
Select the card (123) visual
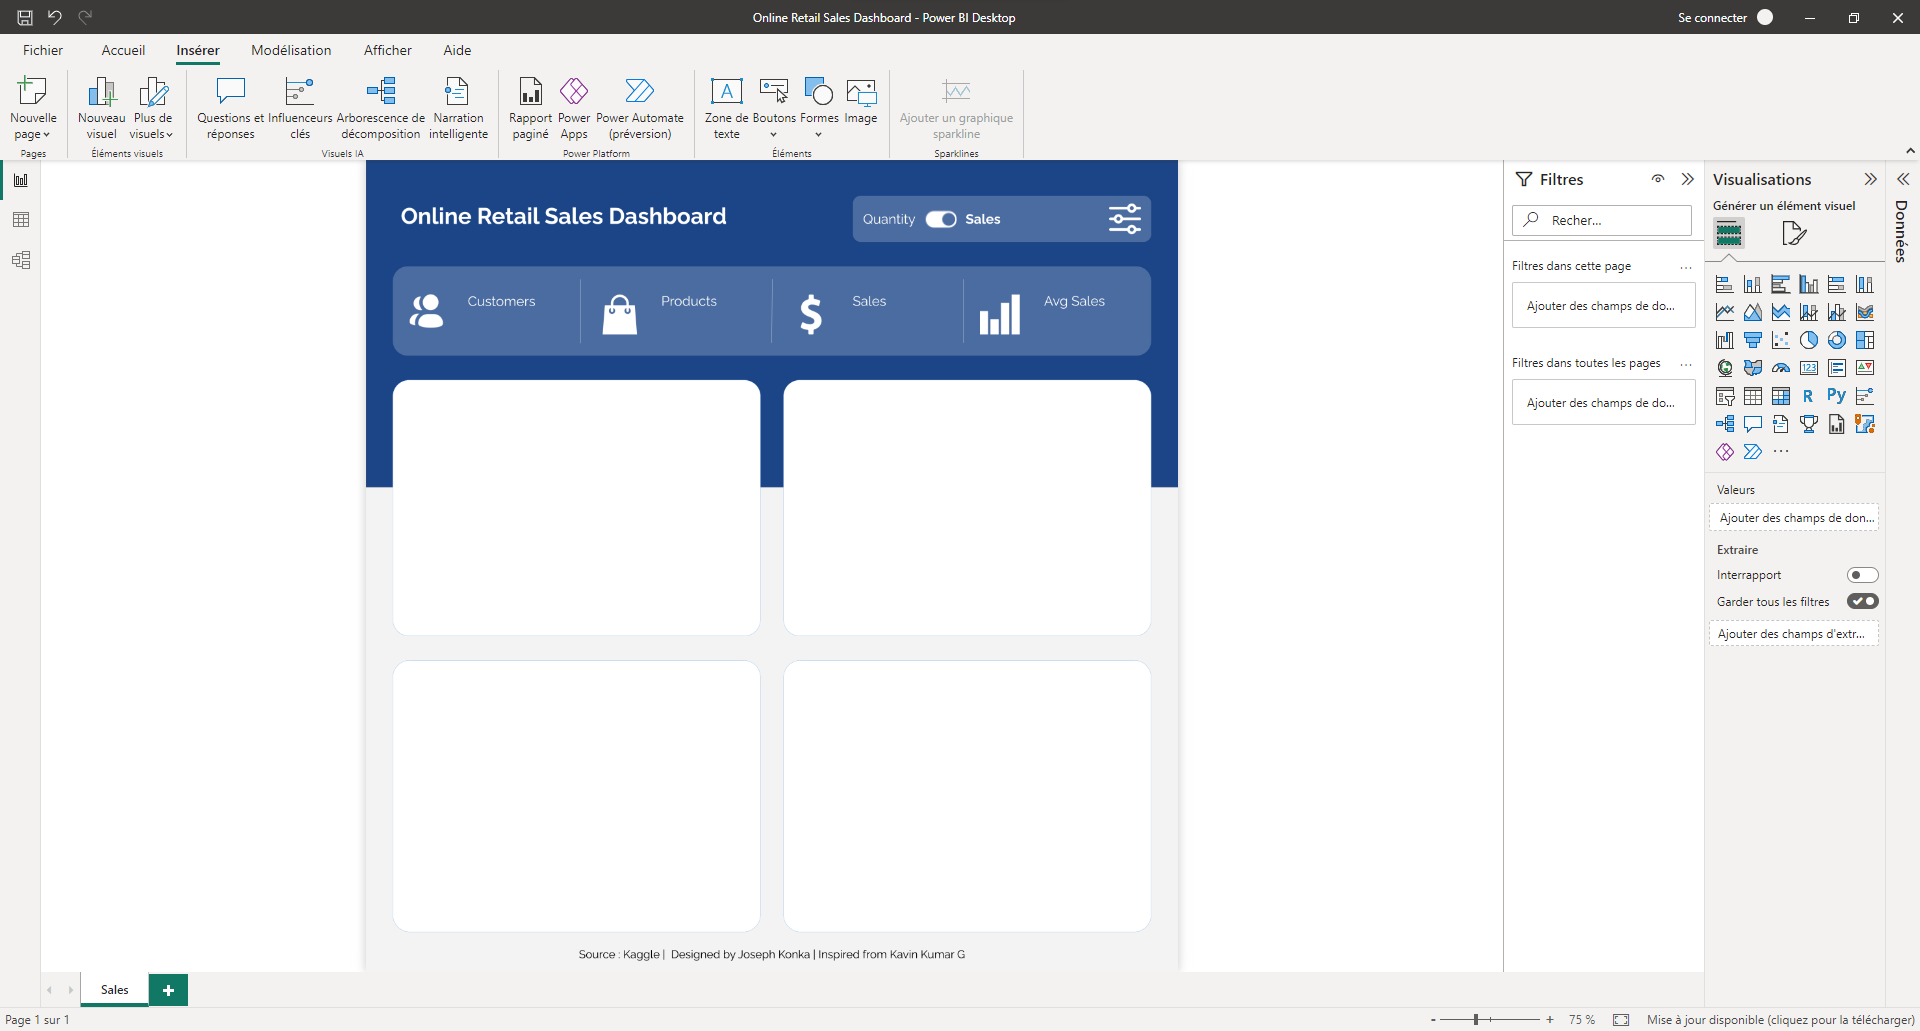coord(1808,369)
